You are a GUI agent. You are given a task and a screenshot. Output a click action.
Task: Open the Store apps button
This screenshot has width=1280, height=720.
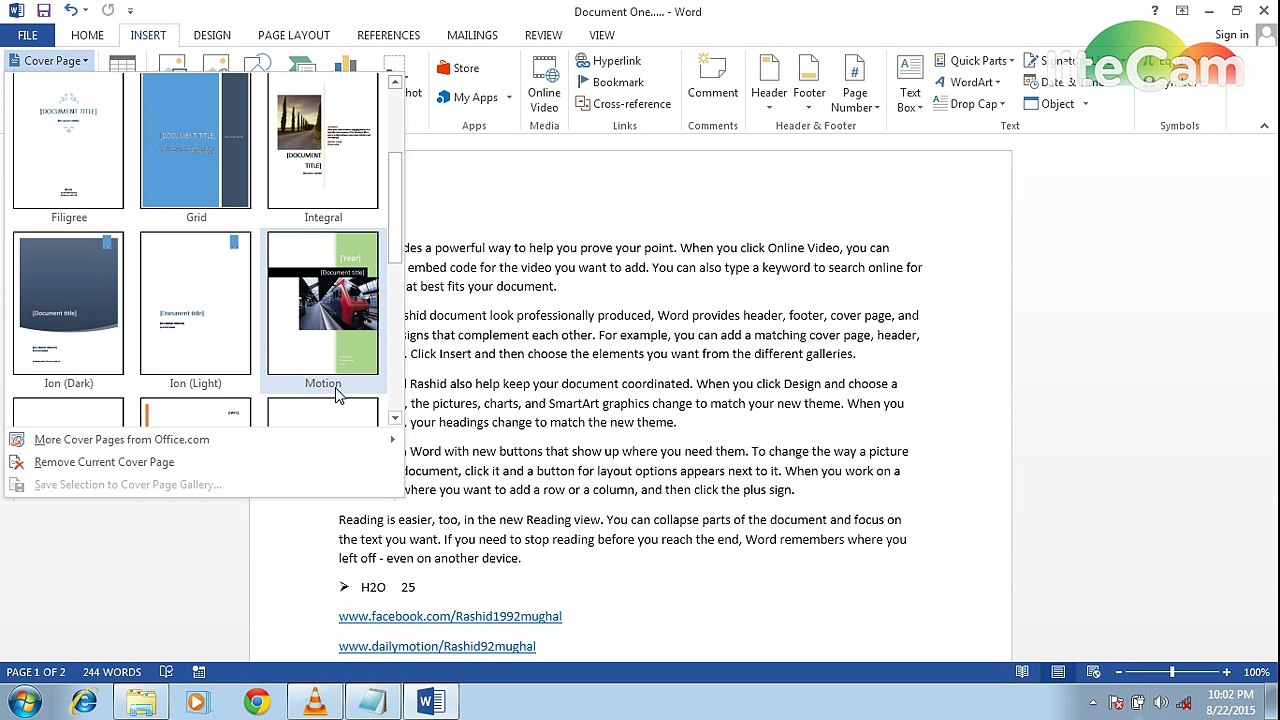click(458, 68)
